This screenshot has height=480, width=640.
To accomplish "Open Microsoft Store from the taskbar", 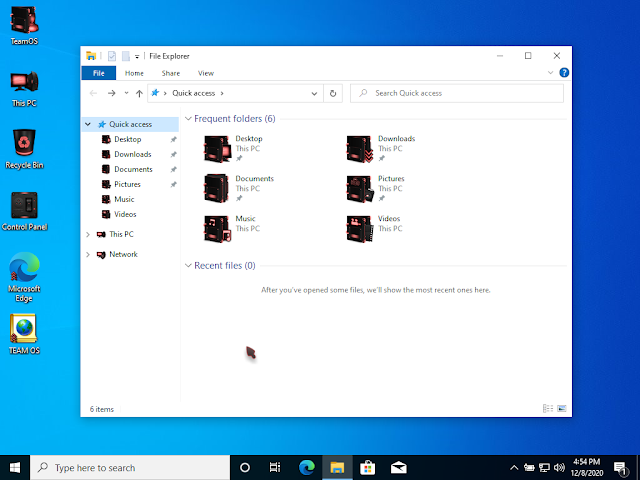I will 368,467.
